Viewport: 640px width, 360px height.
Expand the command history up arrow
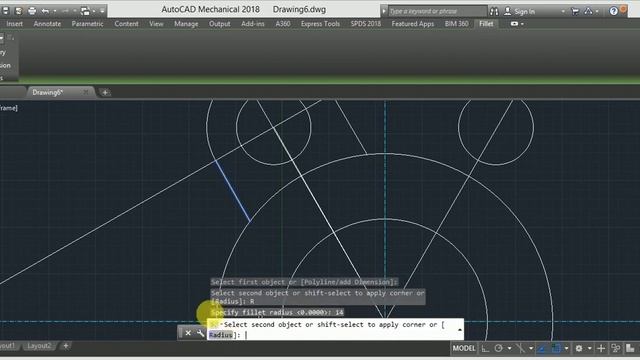(x=460, y=329)
